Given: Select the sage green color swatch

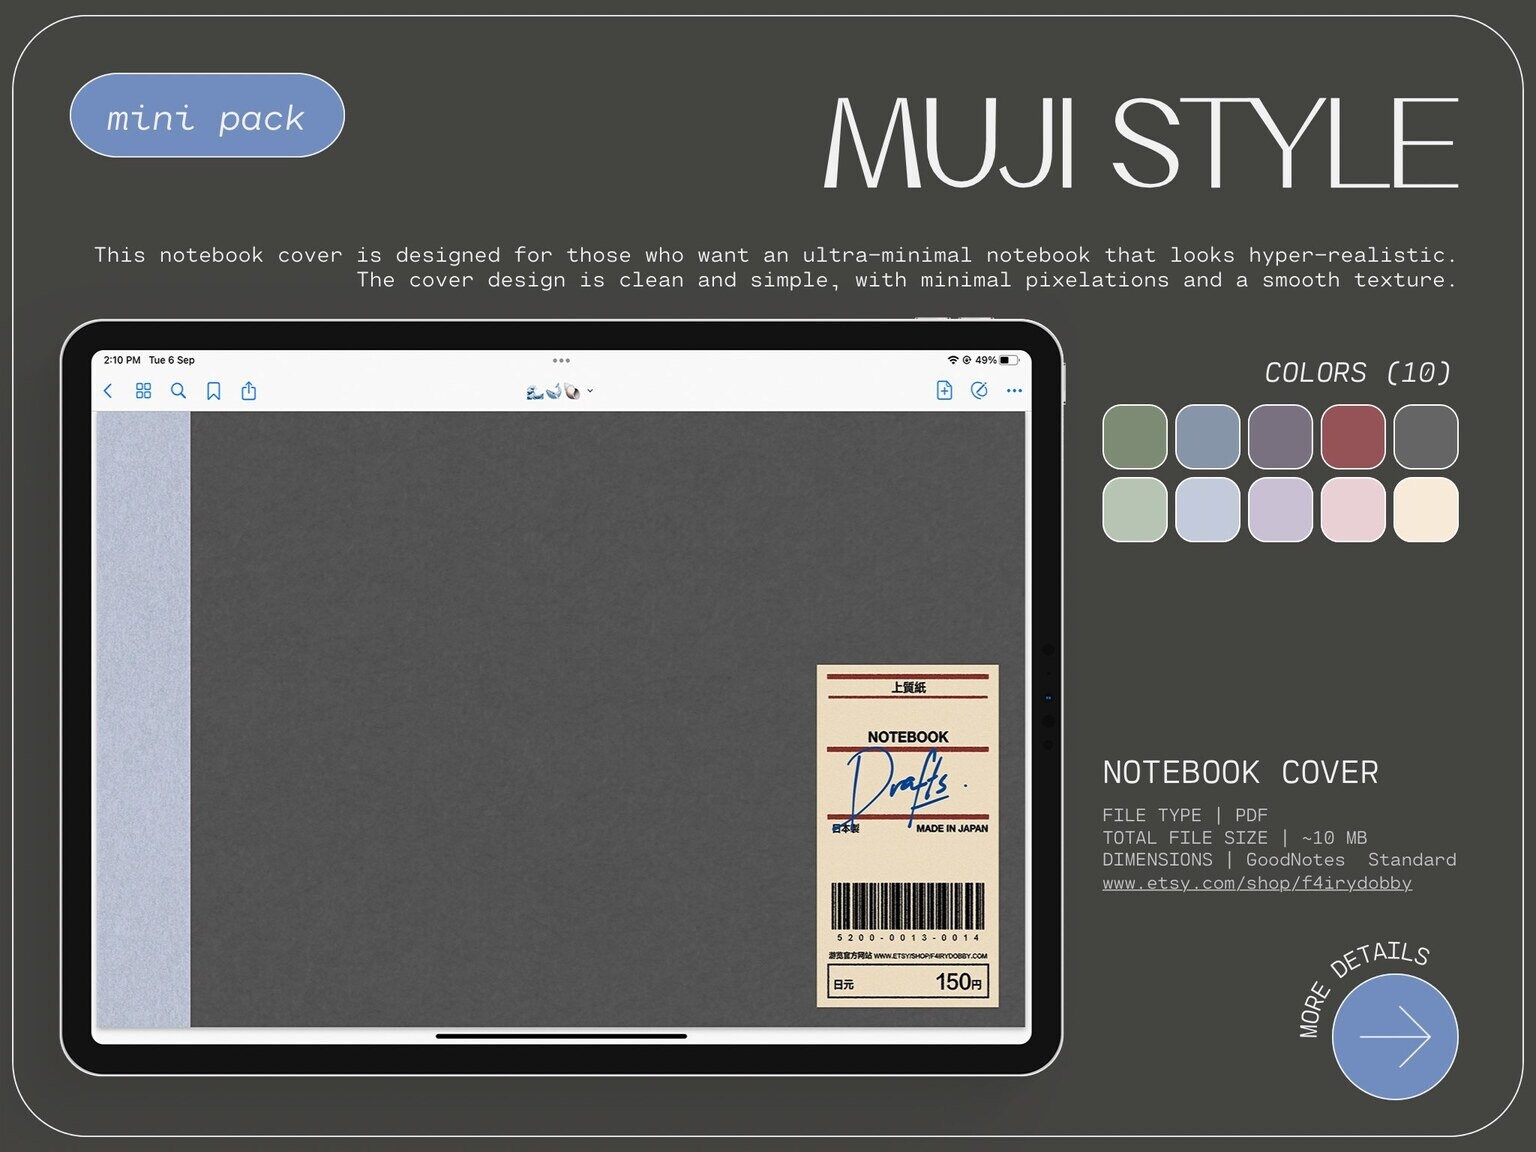Looking at the screenshot, I should coord(1134,437).
